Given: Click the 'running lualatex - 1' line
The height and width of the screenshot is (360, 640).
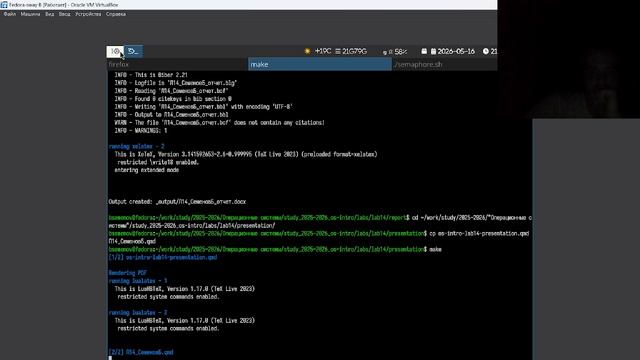Looking at the screenshot, I should click(x=138, y=281).
